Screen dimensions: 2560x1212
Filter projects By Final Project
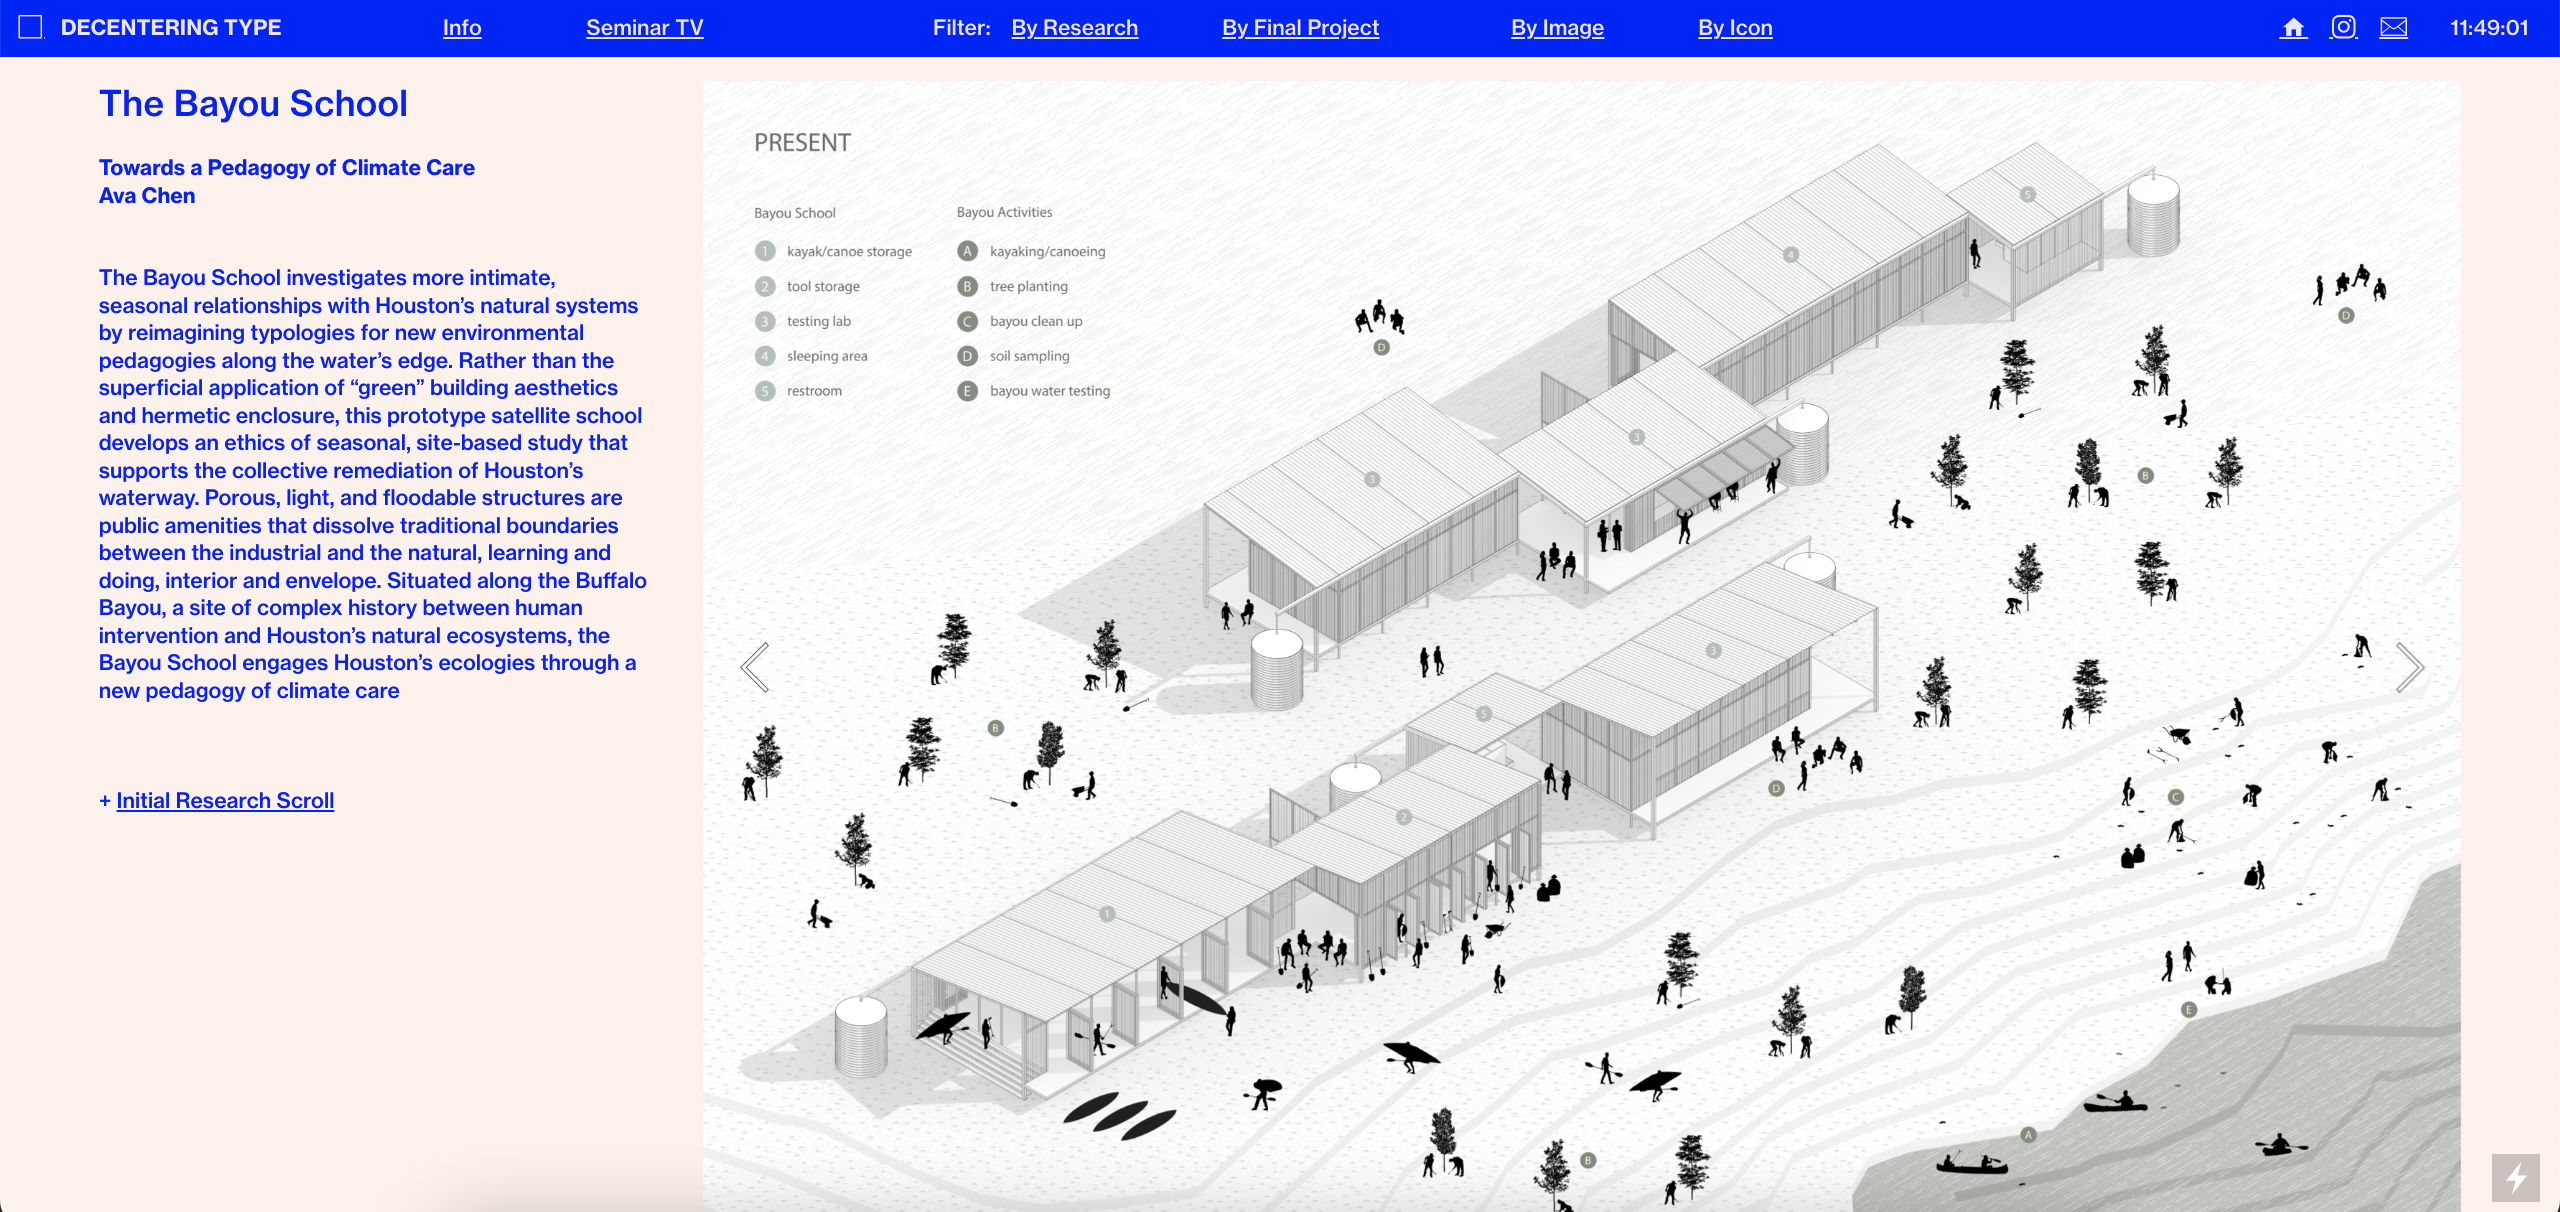click(1300, 28)
